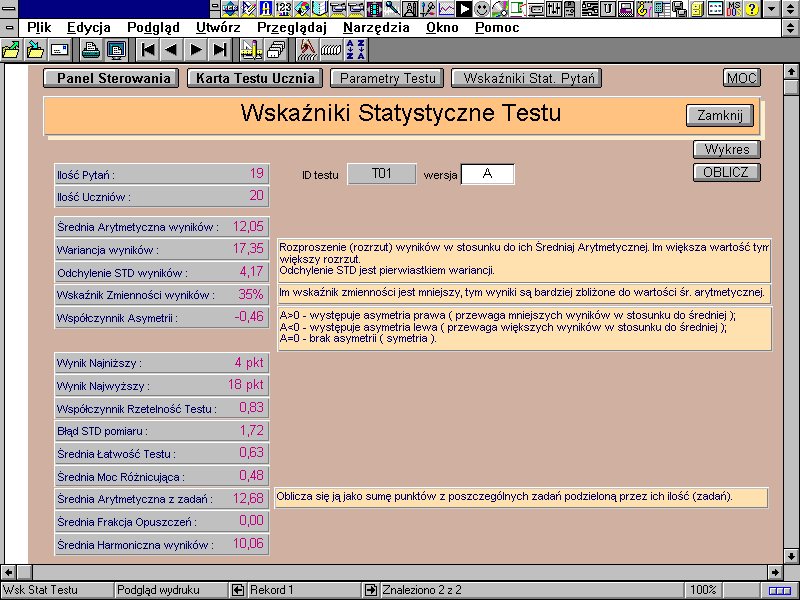Screen dimensions: 800x600
Task: Click the status bar next record arrow
Action: (x=371, y=590)
